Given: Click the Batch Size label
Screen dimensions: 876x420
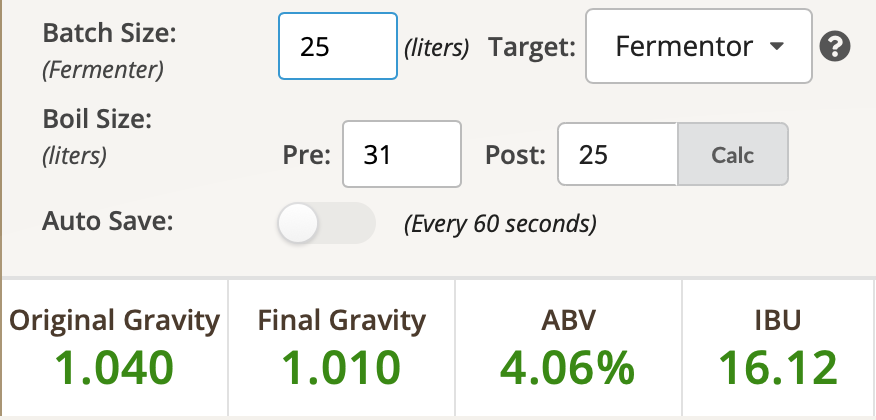Looking at the screenshot, I should click(x=110, y=34).
